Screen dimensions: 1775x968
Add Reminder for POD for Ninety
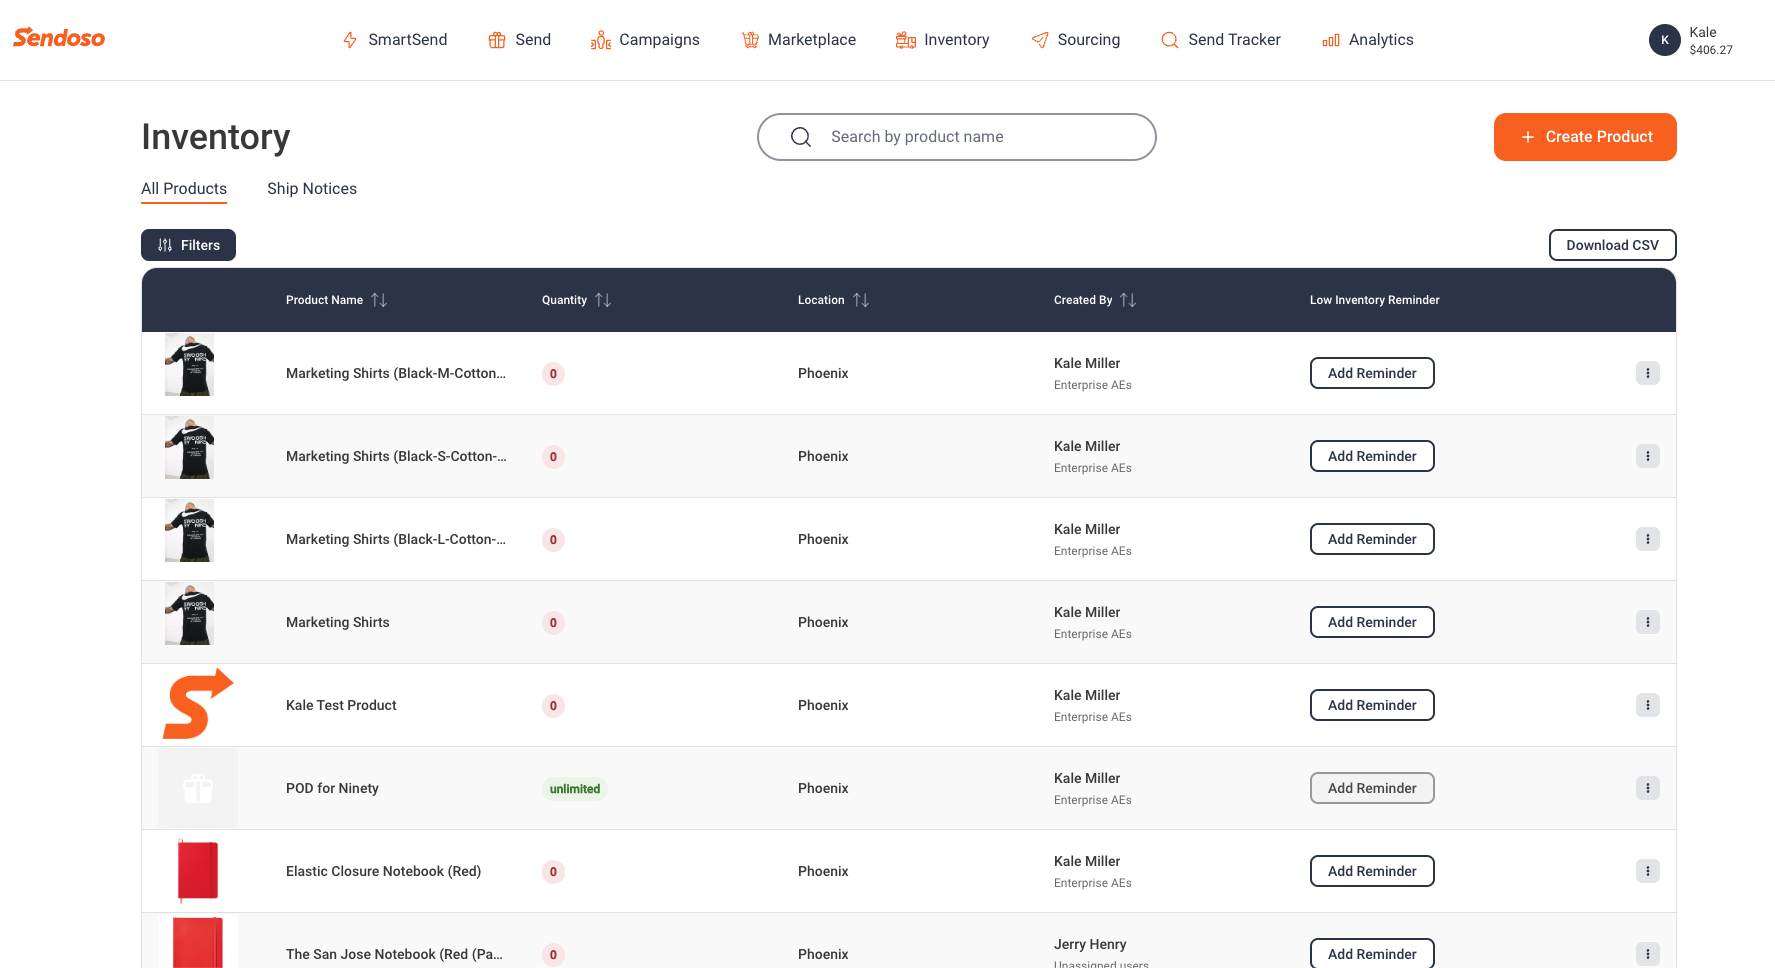tap(1372, 788)
